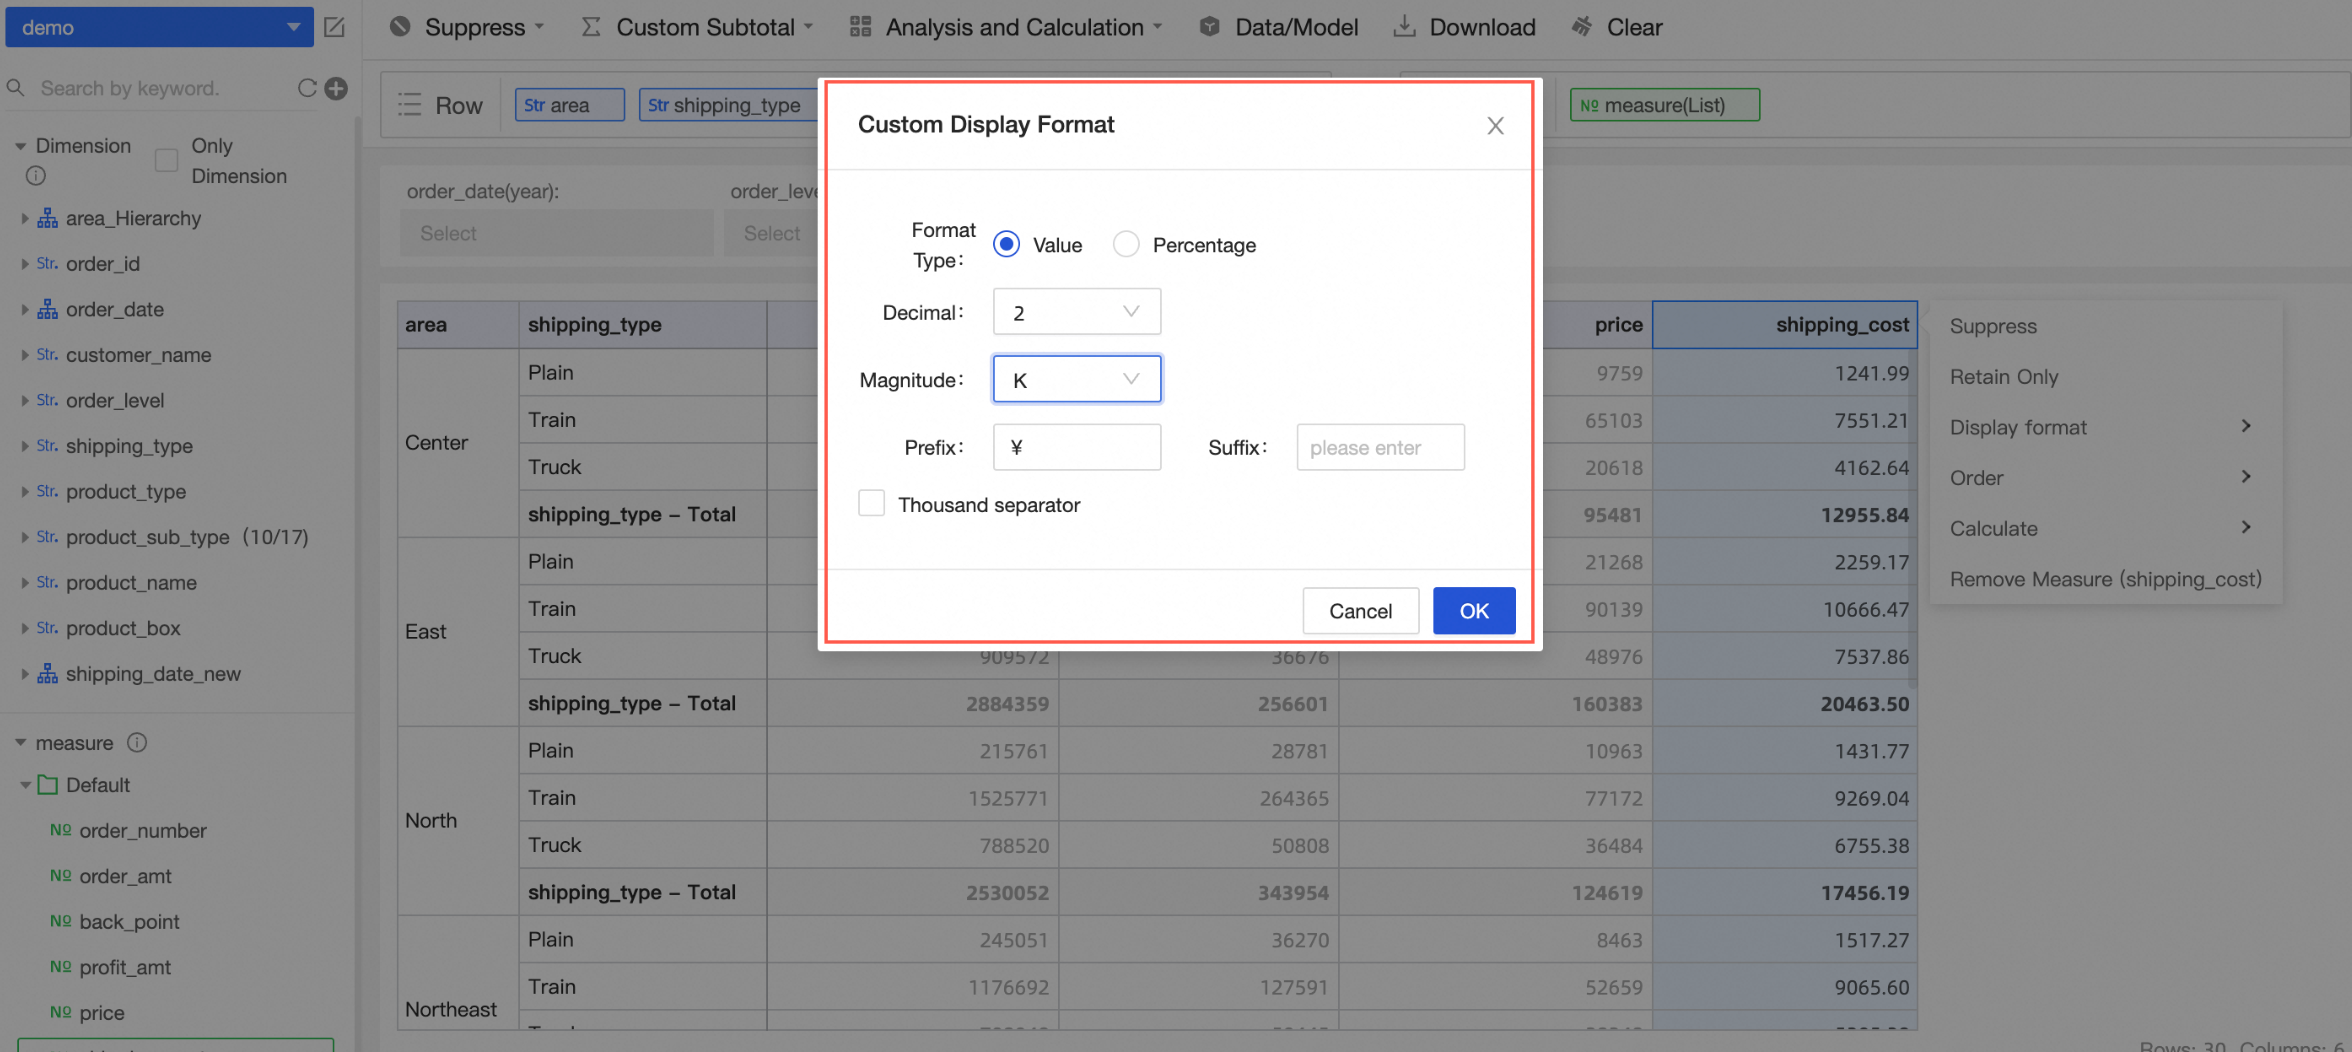The width and height of the screenshot is (2352, 1052).
Task: Click the area_Hierarchy hierarchy icon
Action: 47,218
